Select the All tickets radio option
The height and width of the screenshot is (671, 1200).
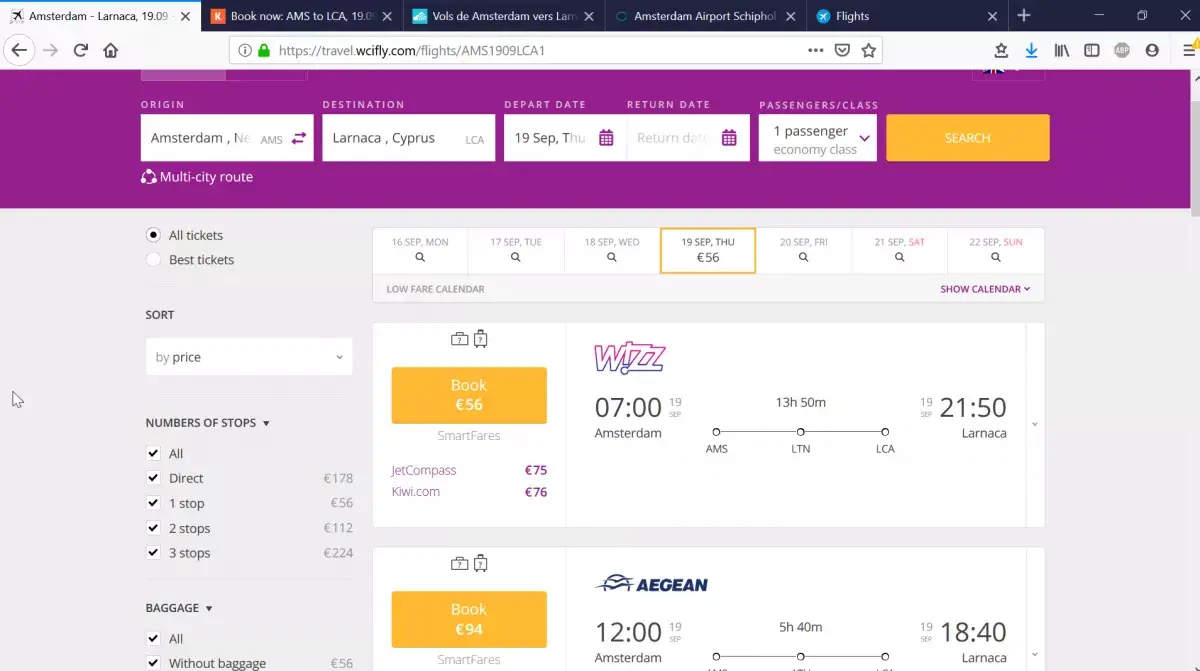153,235
